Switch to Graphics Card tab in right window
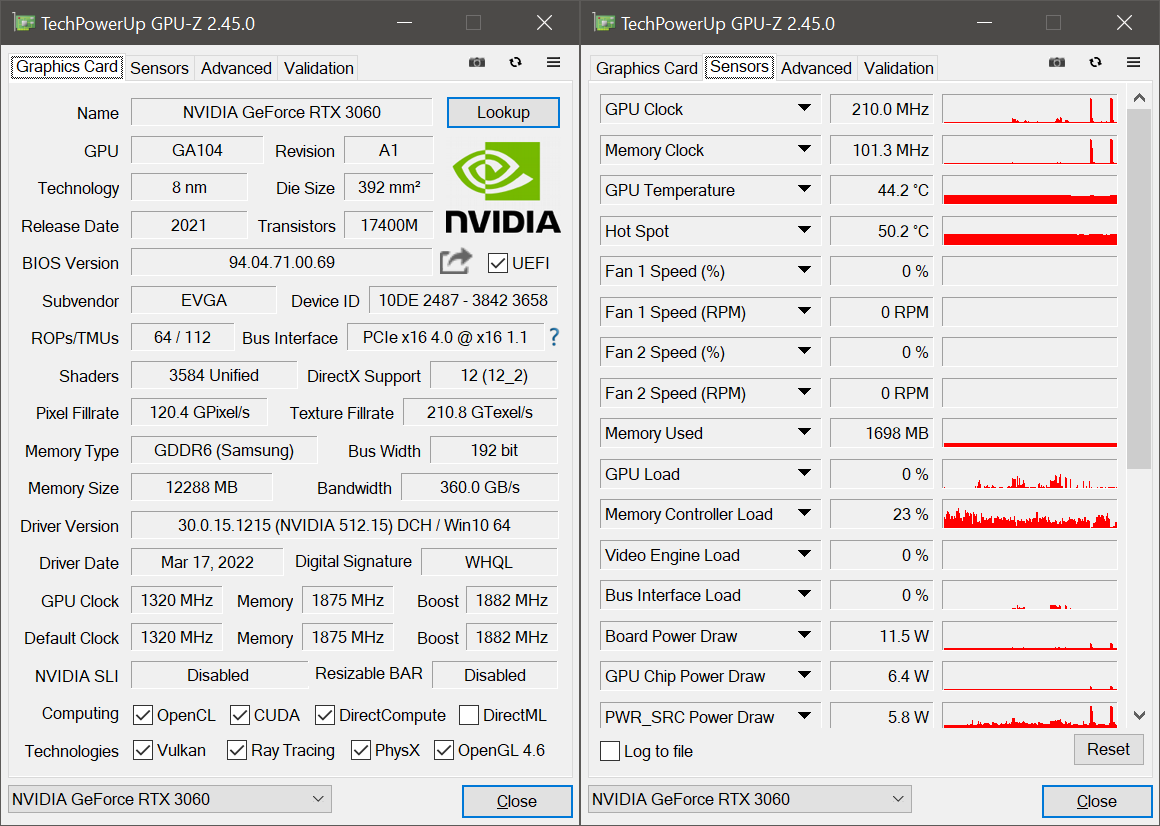1160x826 pixels. [x=647, y=68]
